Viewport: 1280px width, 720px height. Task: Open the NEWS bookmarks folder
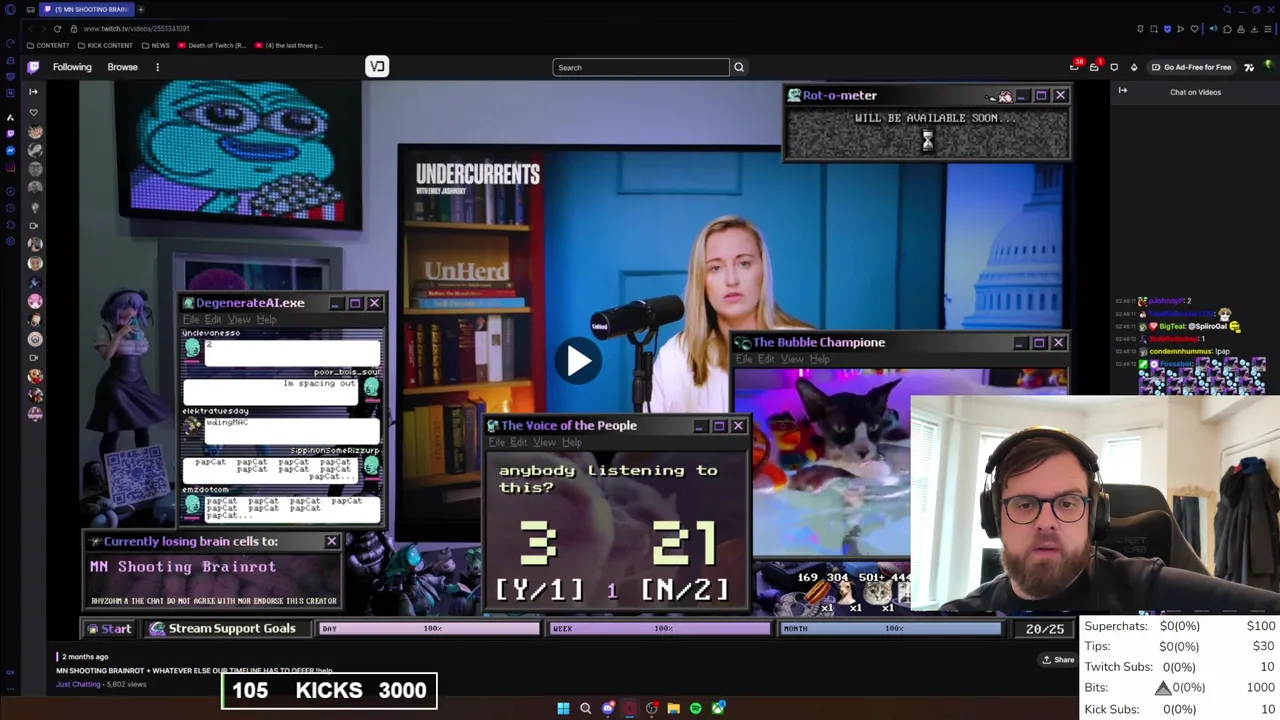tap(155, 45)
